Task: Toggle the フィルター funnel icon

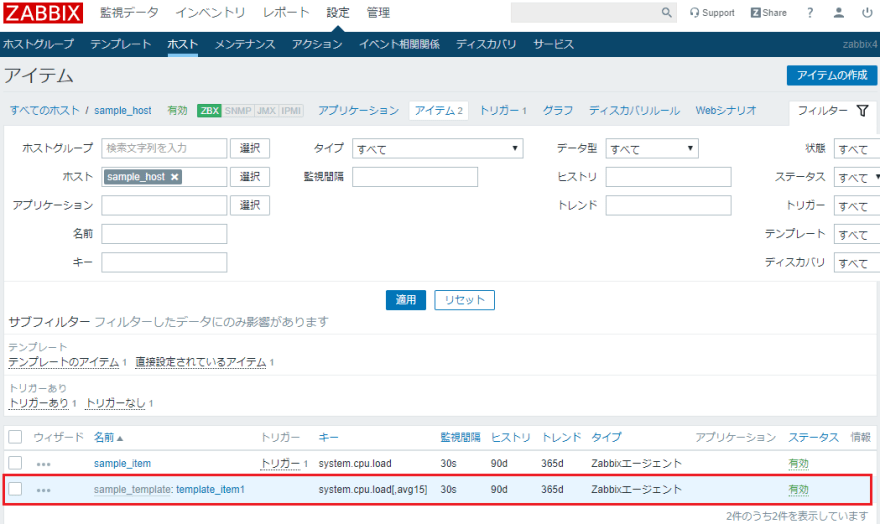Action: (x=862, y=111)
